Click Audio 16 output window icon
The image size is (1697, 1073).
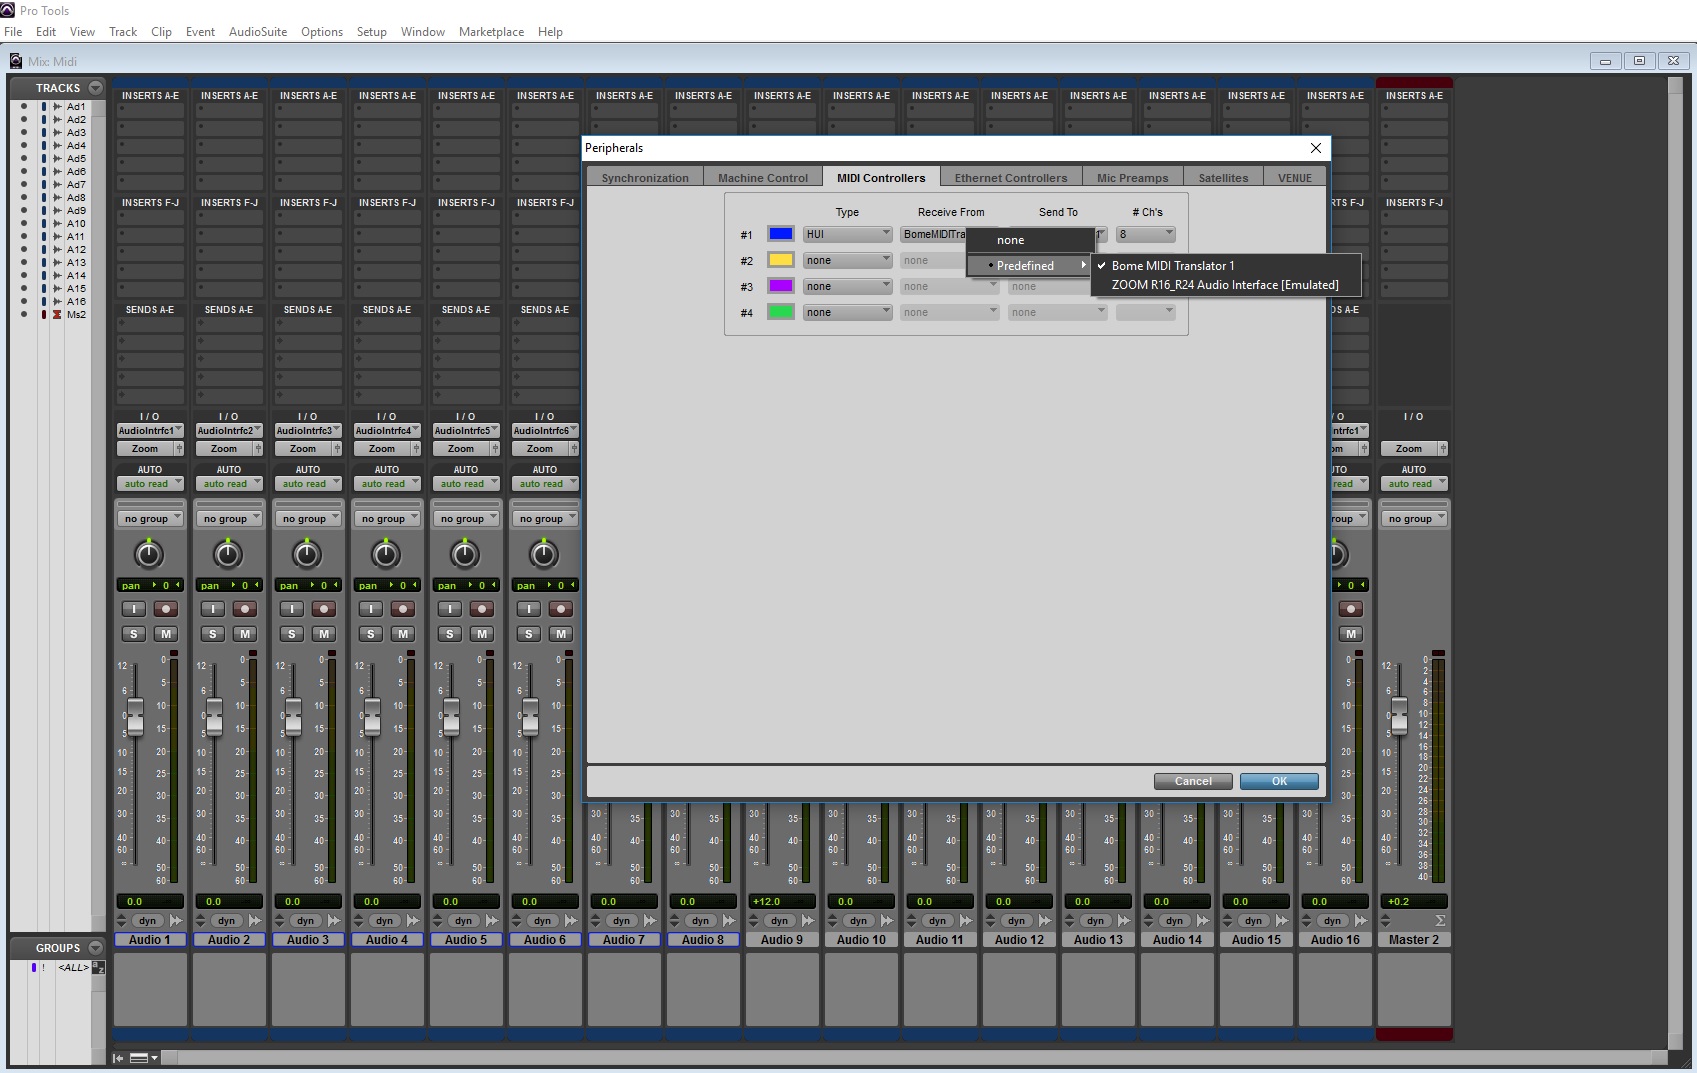pos(1362,921)
